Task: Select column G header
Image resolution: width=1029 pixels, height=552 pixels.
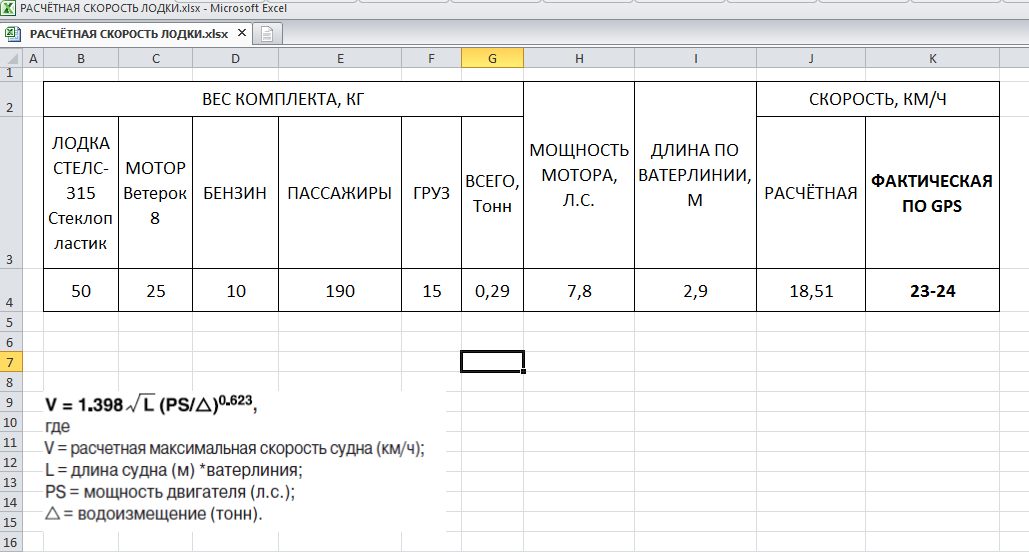Action: (x=492, y=60)
